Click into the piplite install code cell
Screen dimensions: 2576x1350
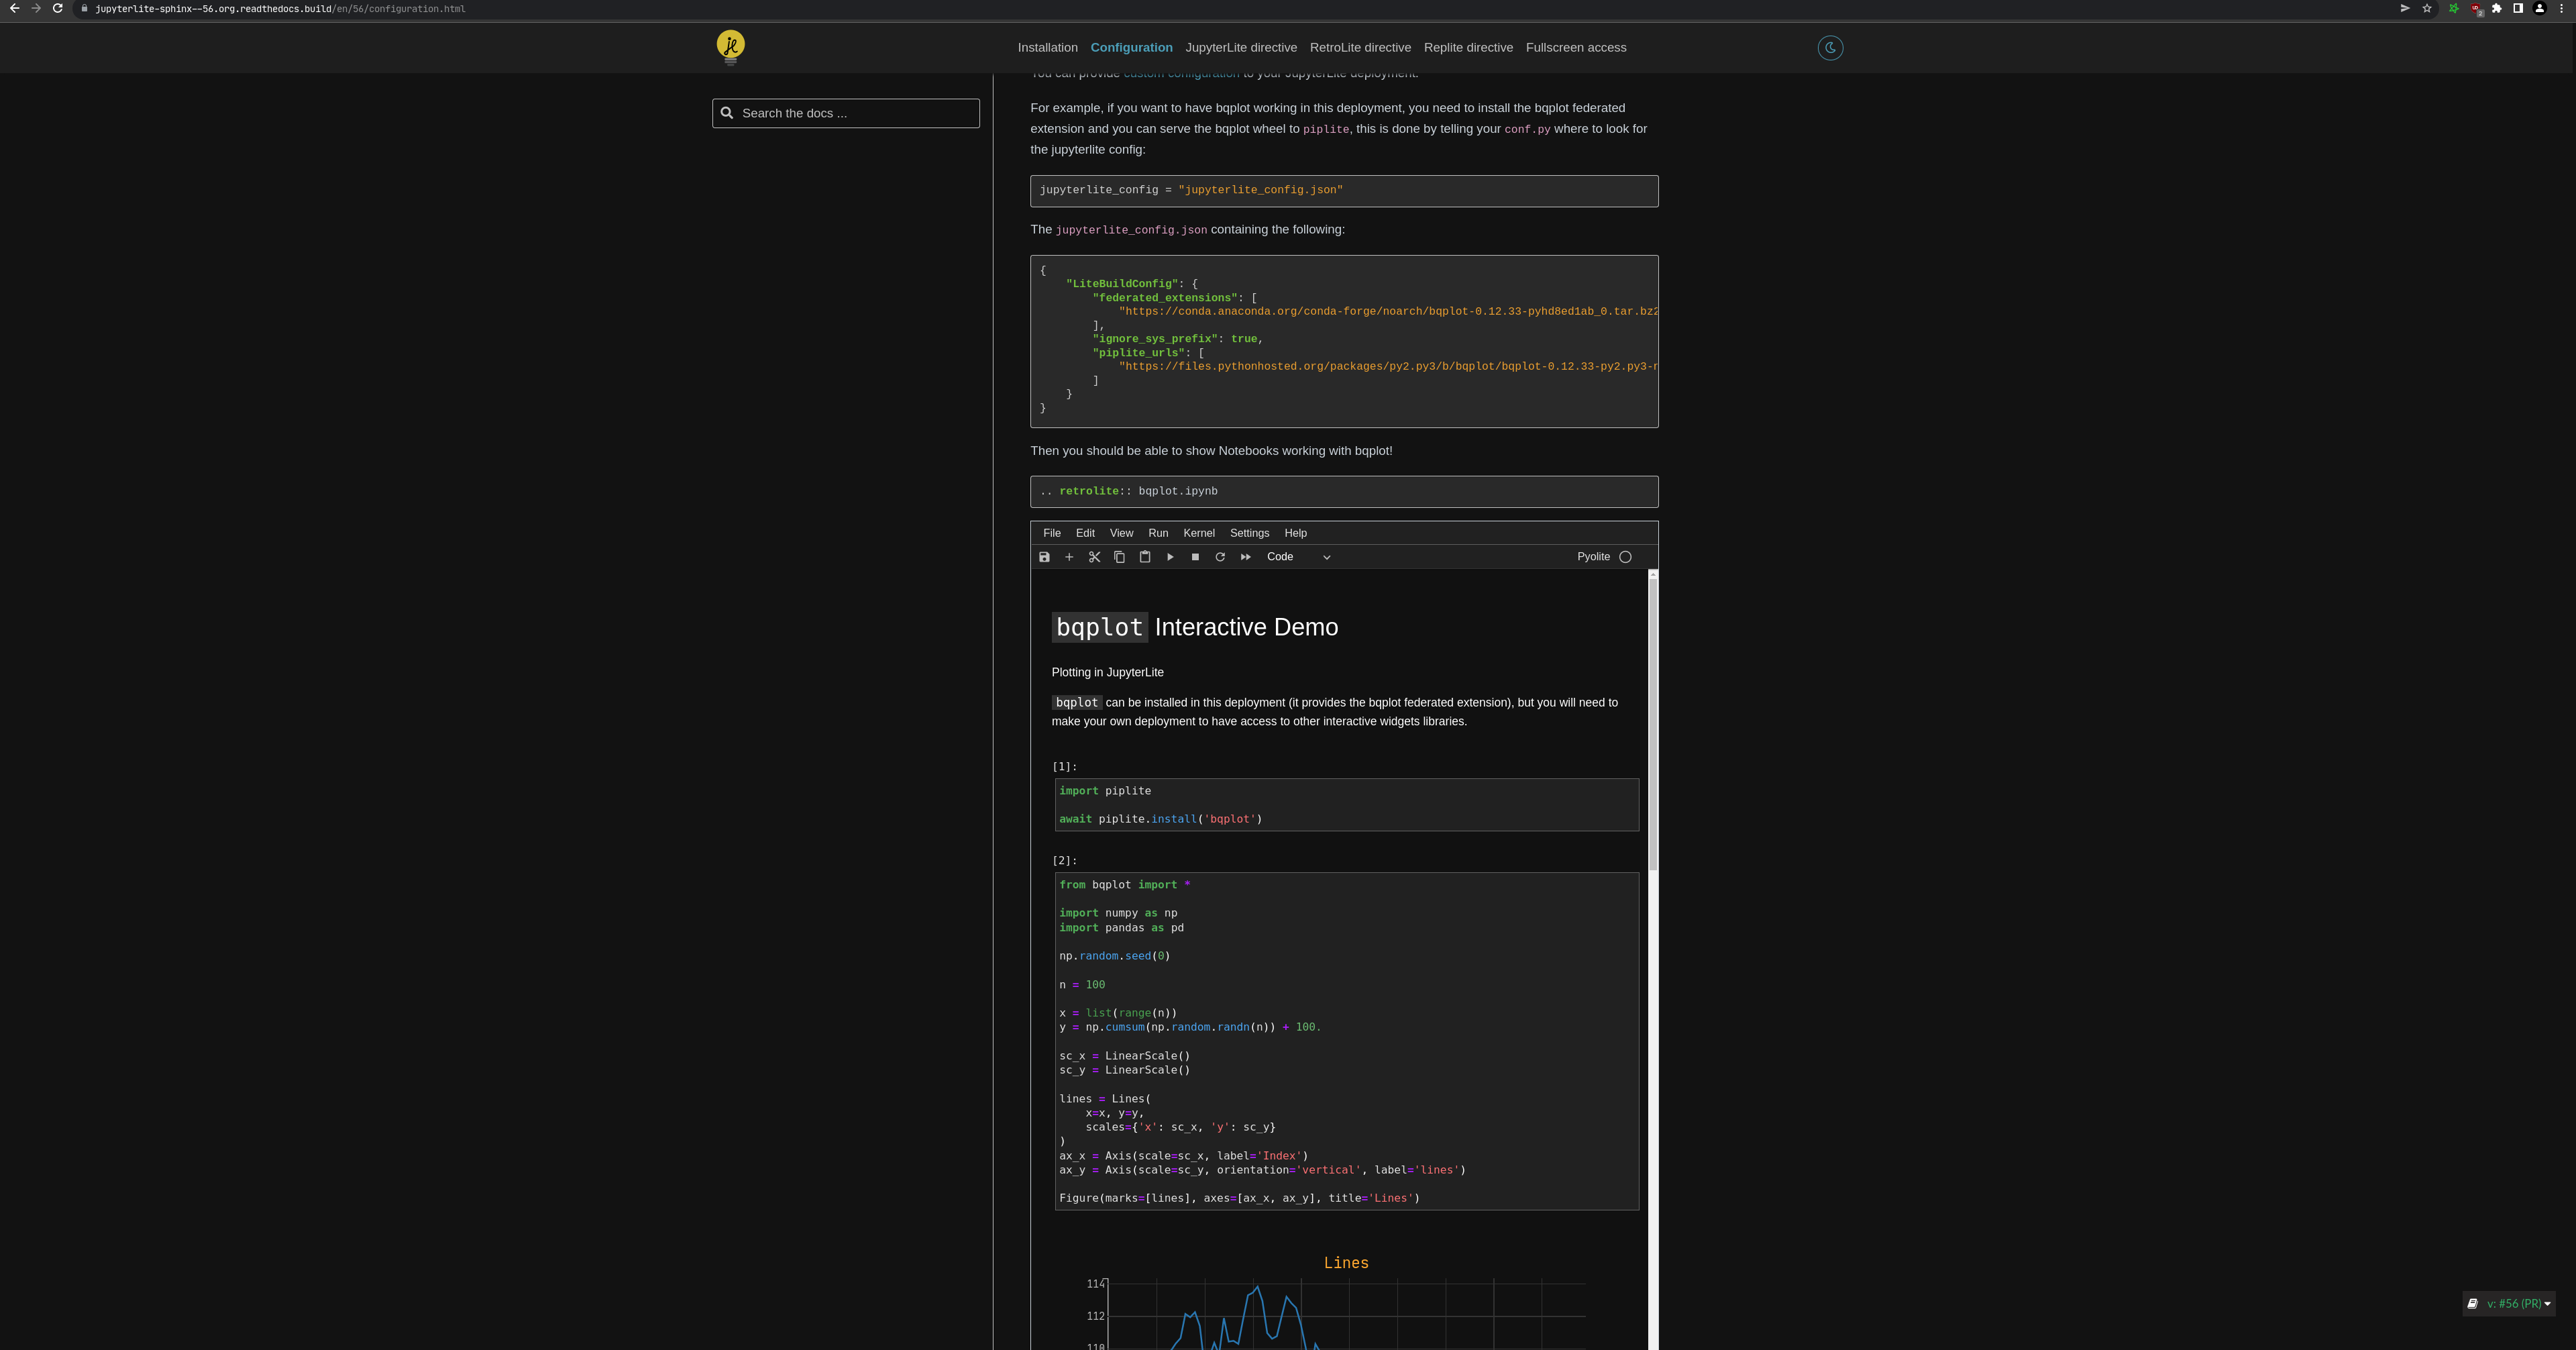(x=1347, y=805)
